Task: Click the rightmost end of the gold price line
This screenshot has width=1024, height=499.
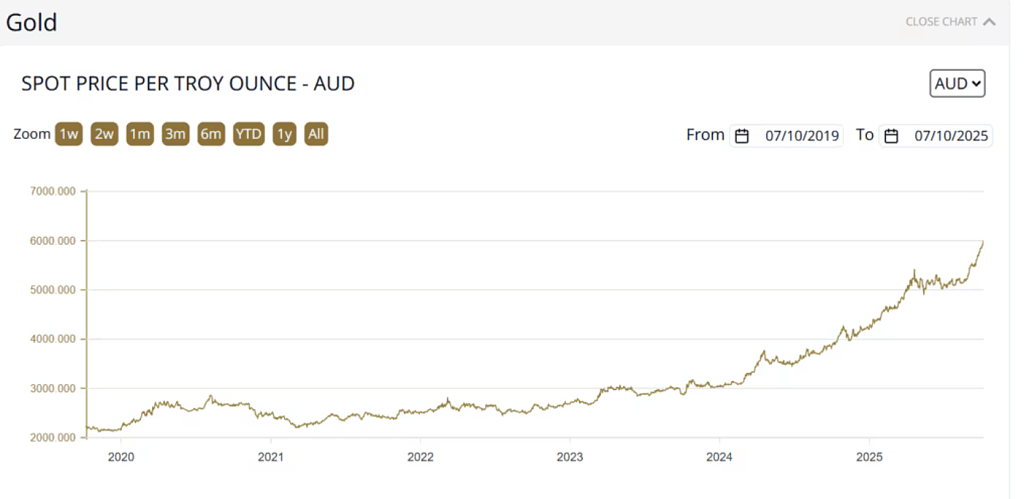Action: click(983, 242)
